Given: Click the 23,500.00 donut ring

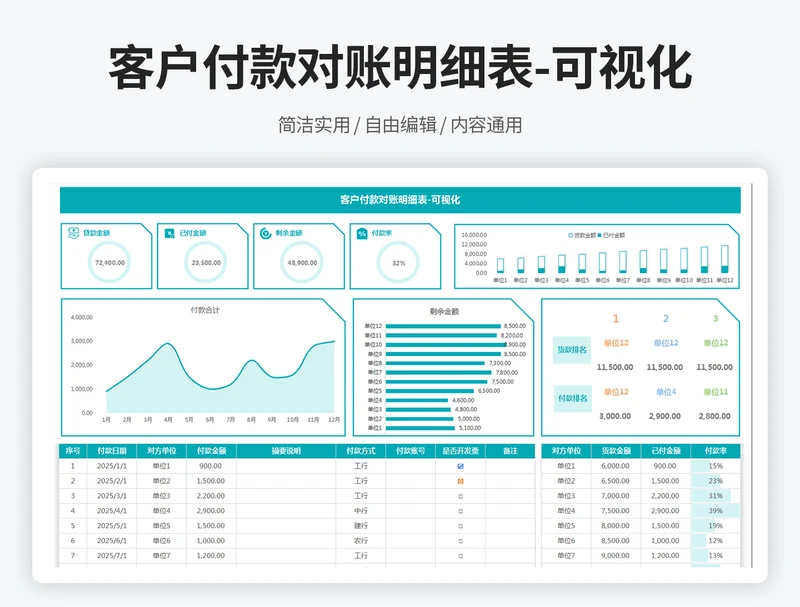Looking at the screenshot, I should point(206,263).
